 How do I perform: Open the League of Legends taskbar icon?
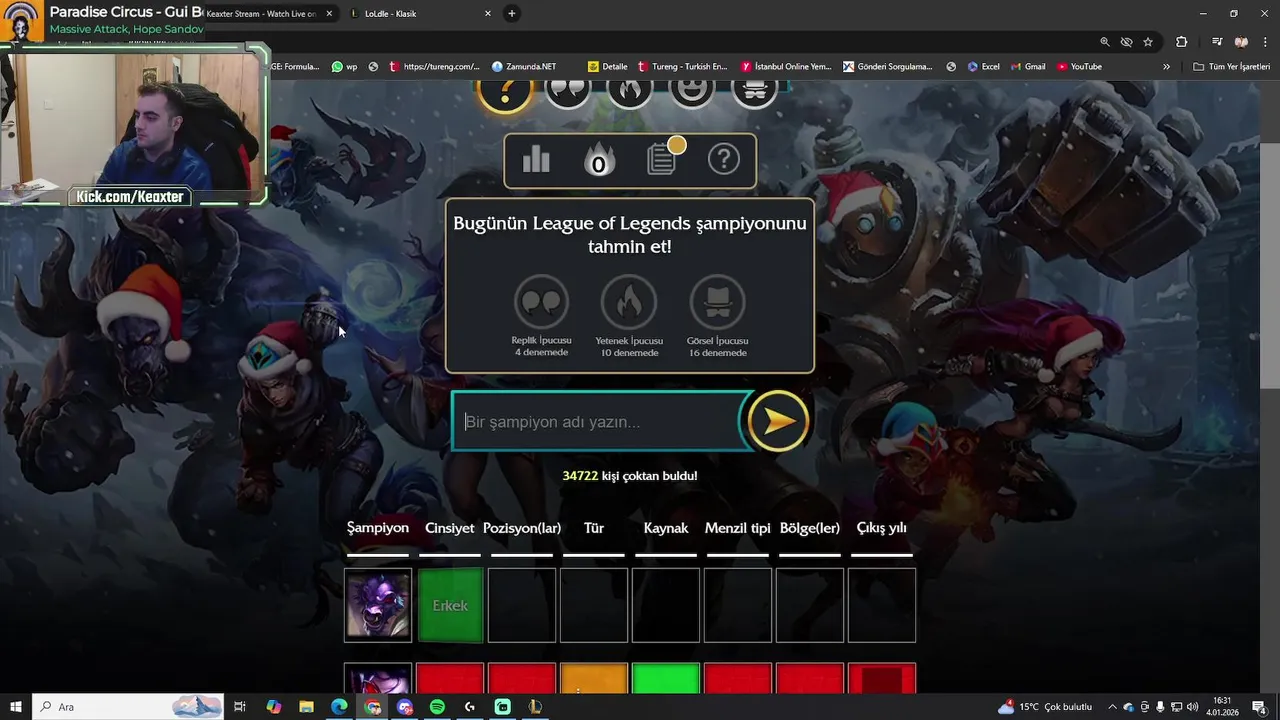pyautogui.click(x=535, y=707)
